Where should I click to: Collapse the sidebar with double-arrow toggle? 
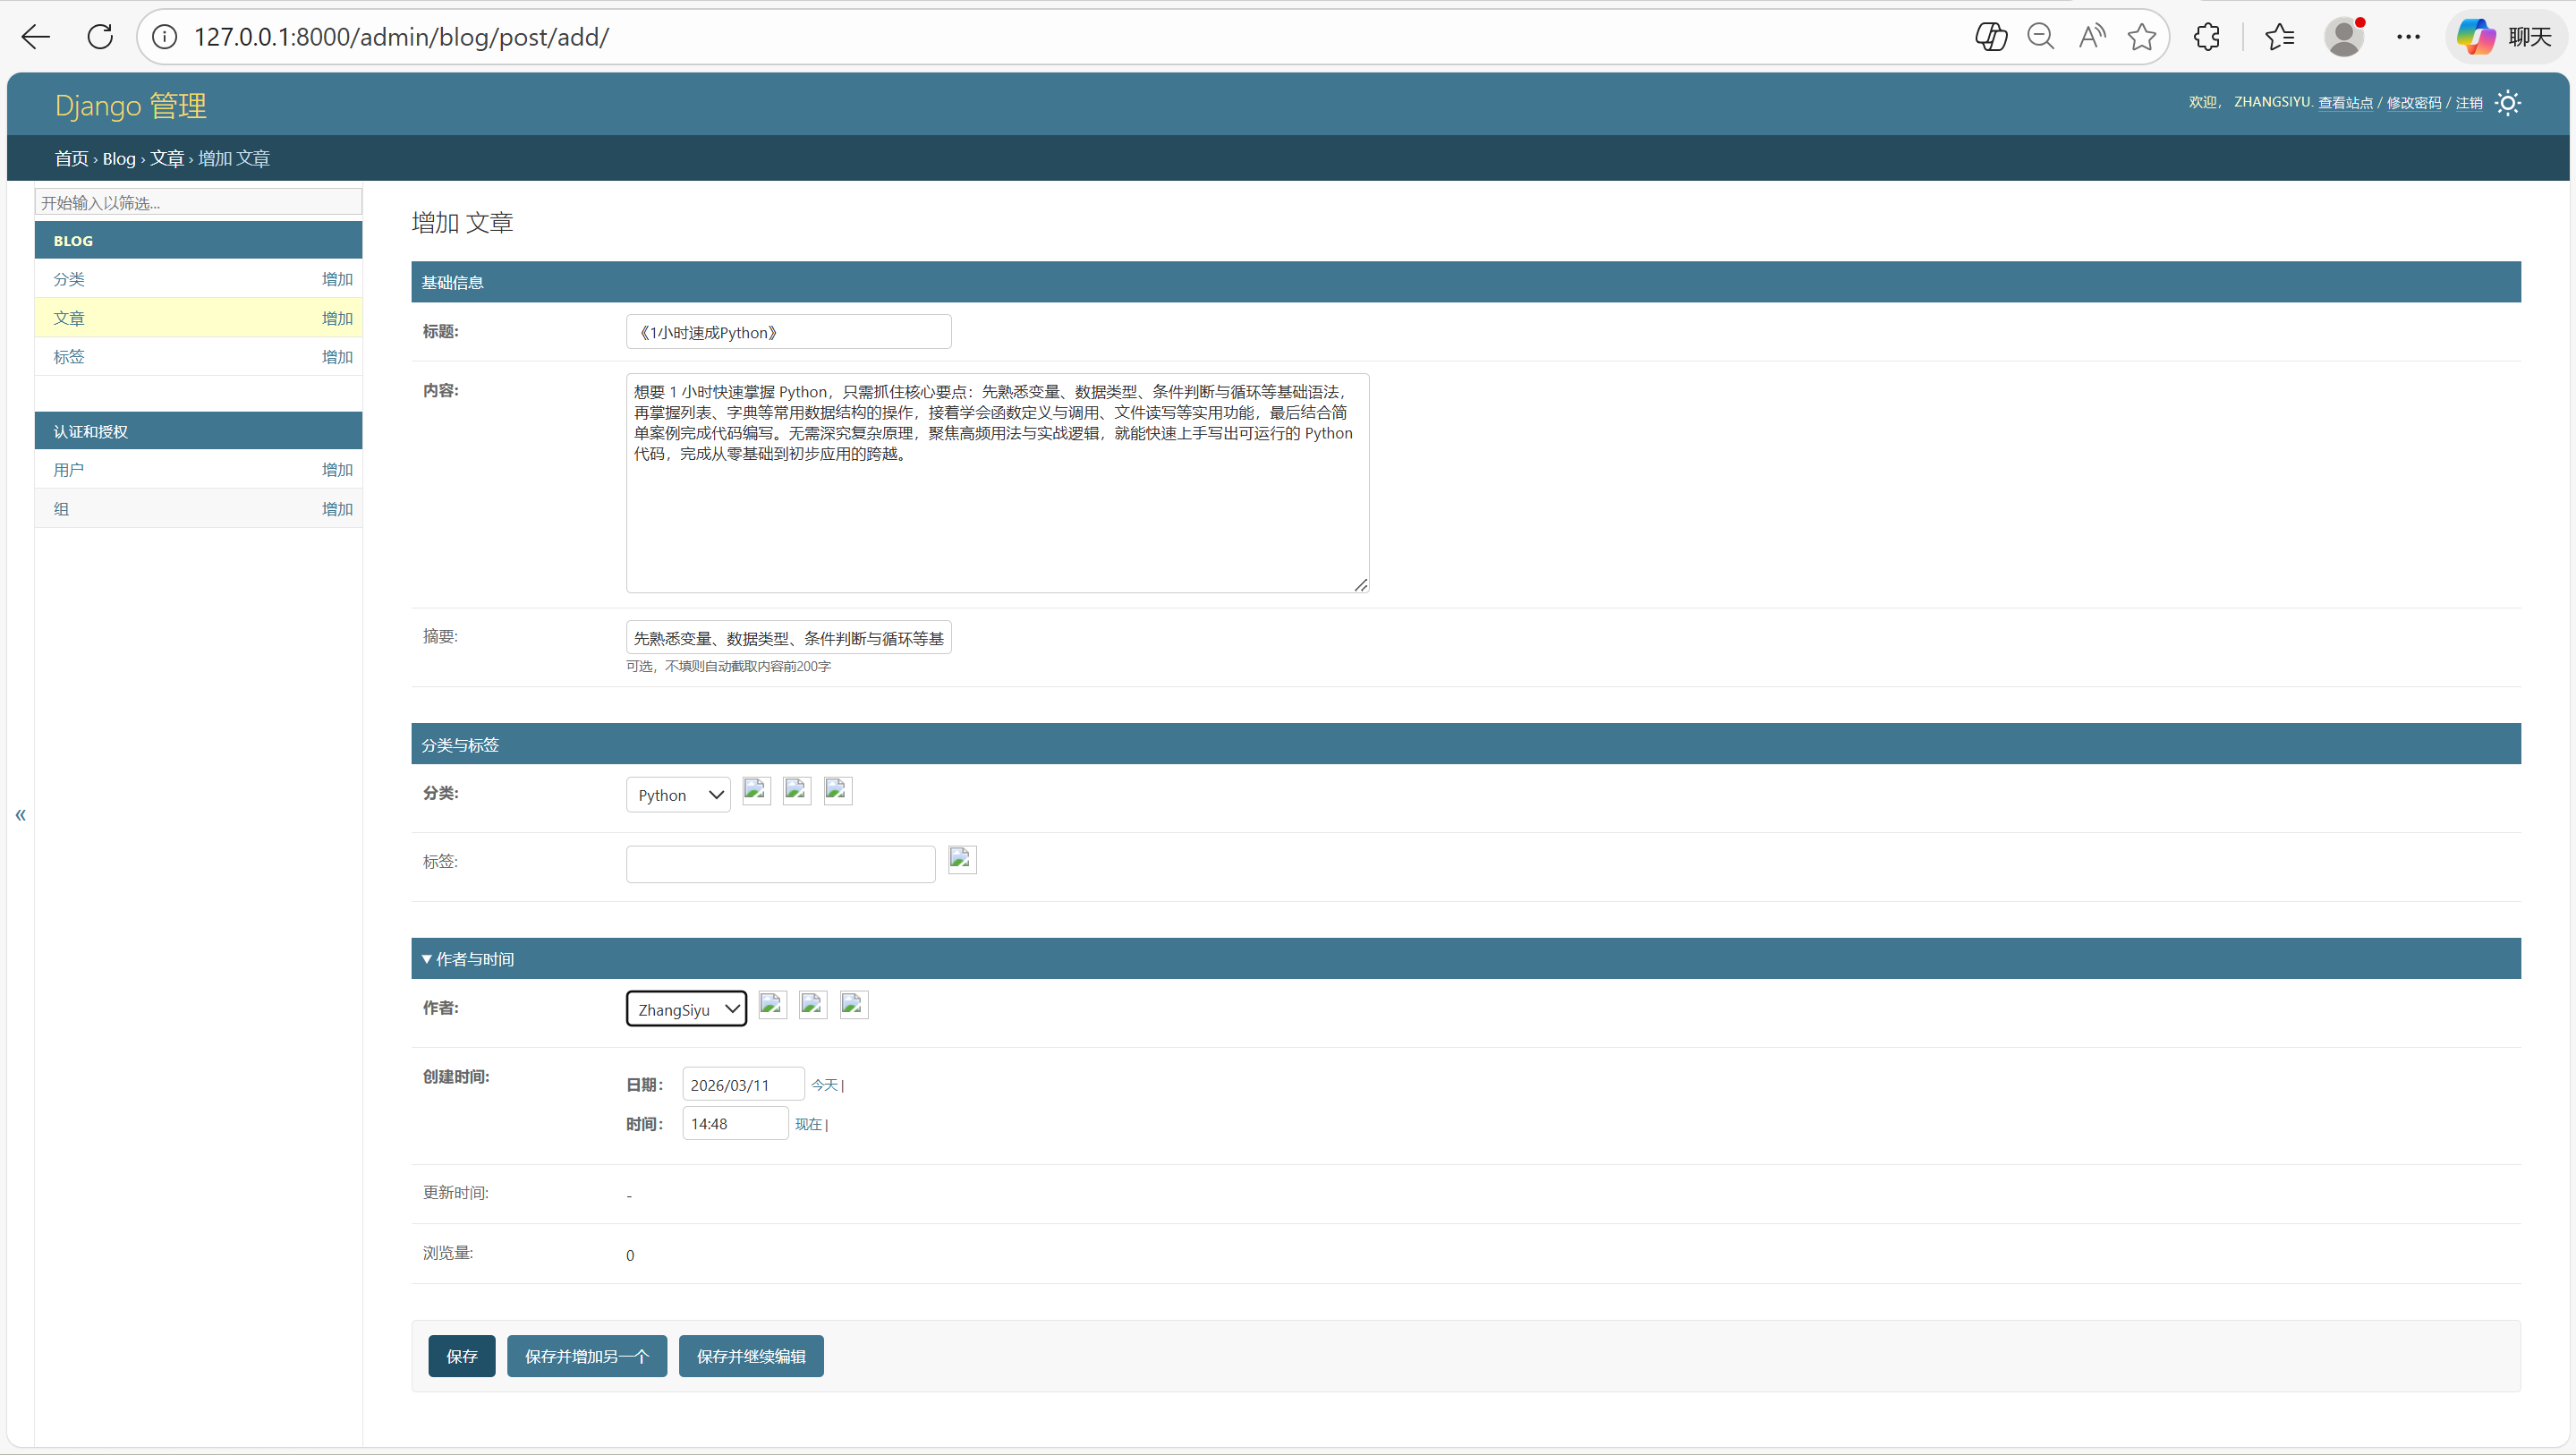pos(20,815)
